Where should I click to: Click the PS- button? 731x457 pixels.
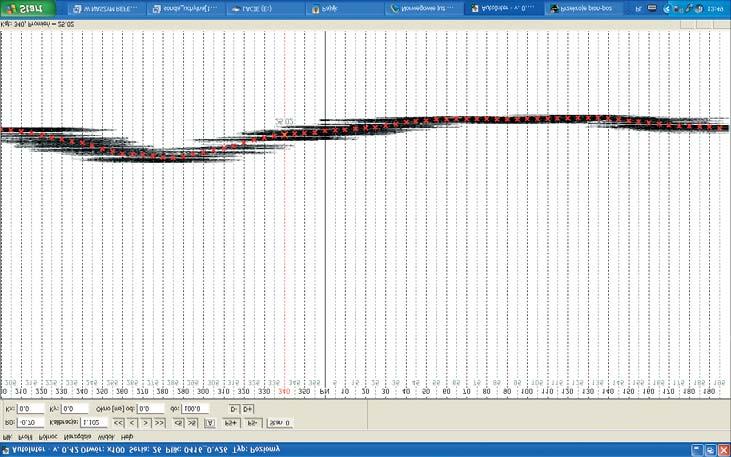(x=253, y=423)
